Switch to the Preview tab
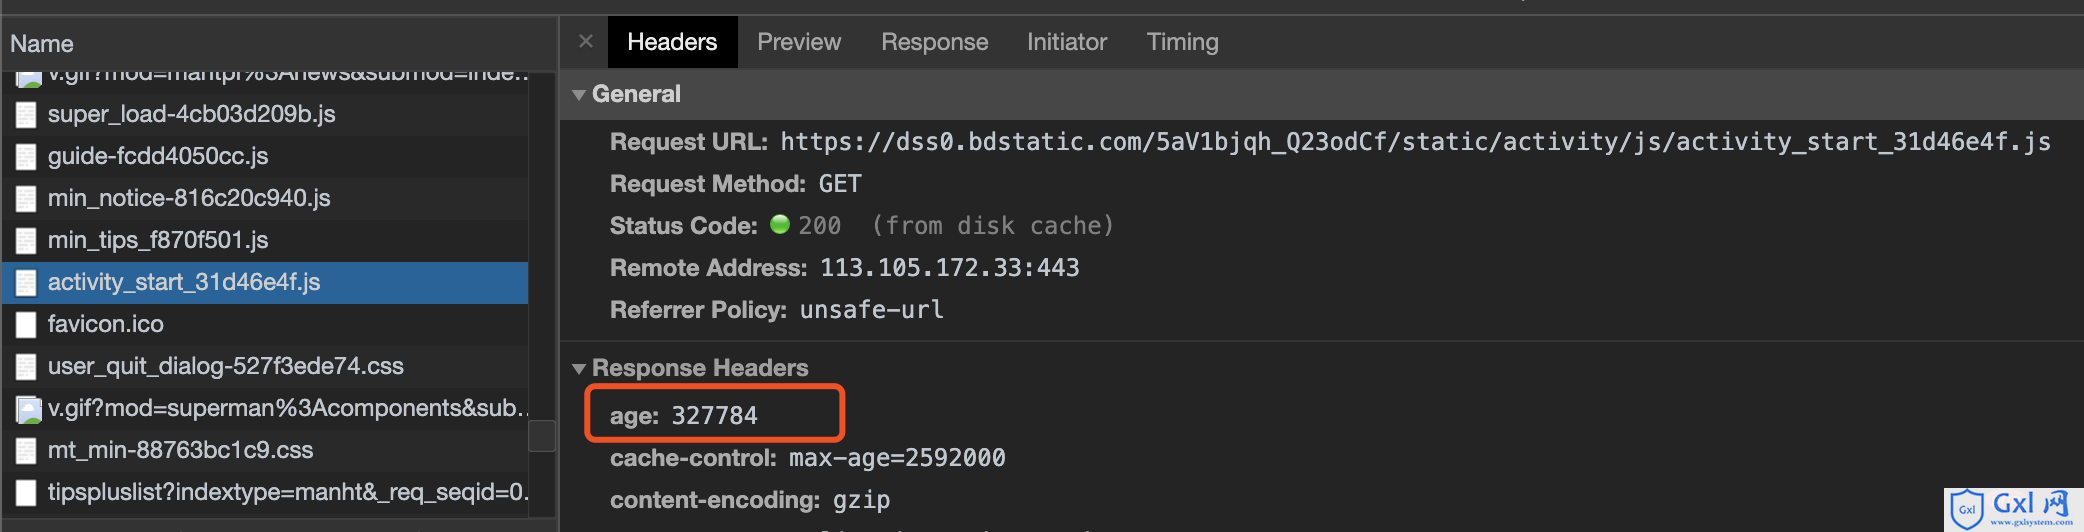Image resolution: width=2084 pixels, height=532 pixels. coord(799,42)
